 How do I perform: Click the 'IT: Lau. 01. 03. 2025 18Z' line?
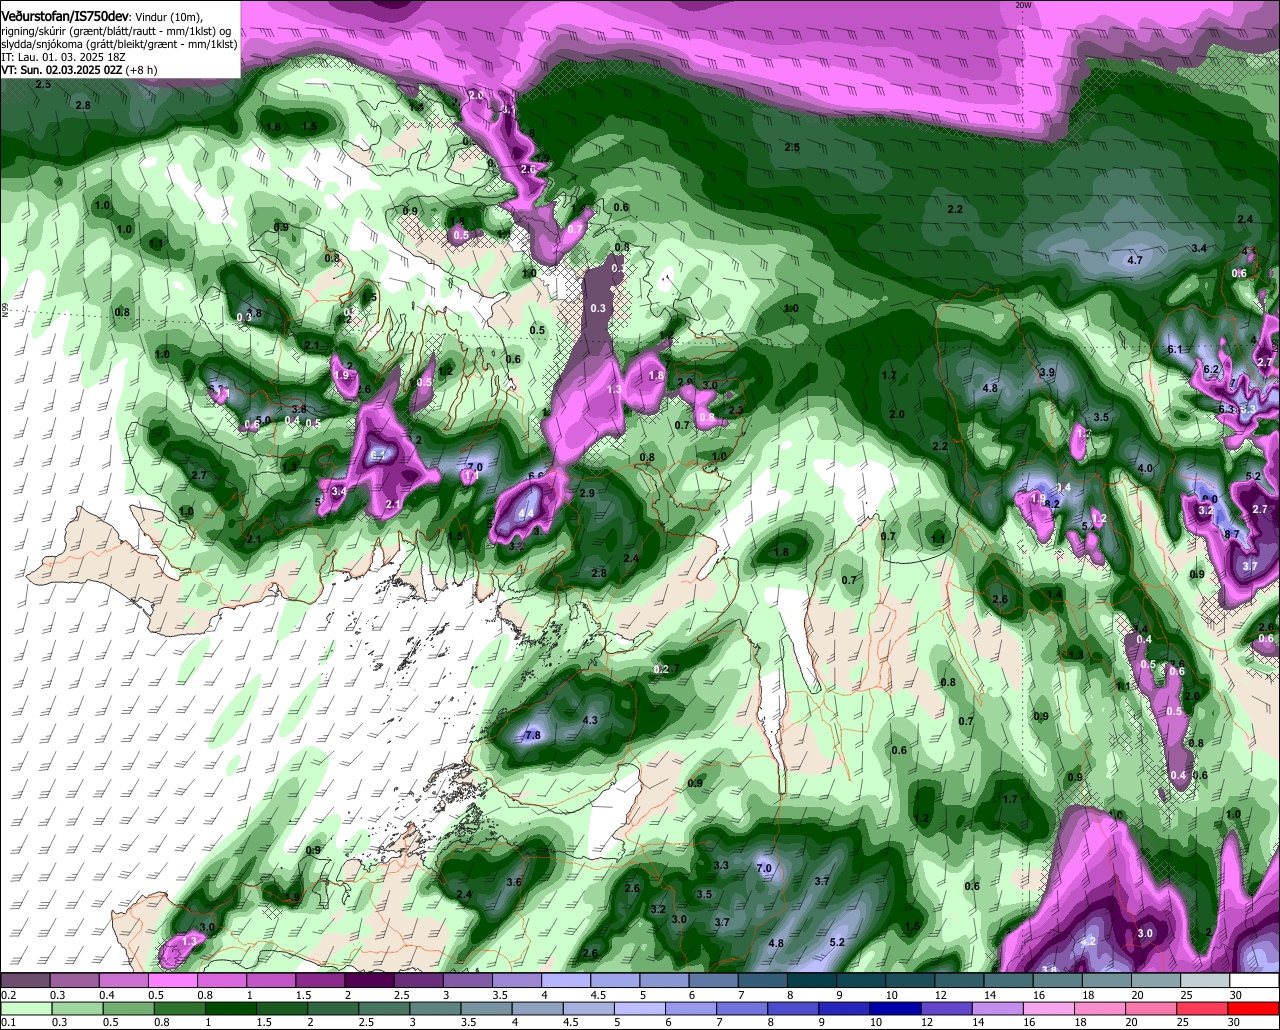pyautogui.click(x=63, y=58)
